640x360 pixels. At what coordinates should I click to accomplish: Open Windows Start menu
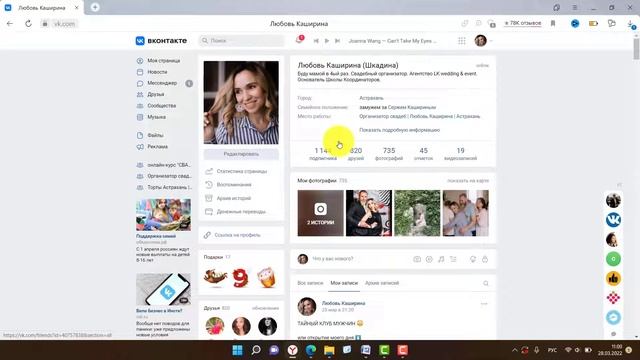tap(237, 350)
